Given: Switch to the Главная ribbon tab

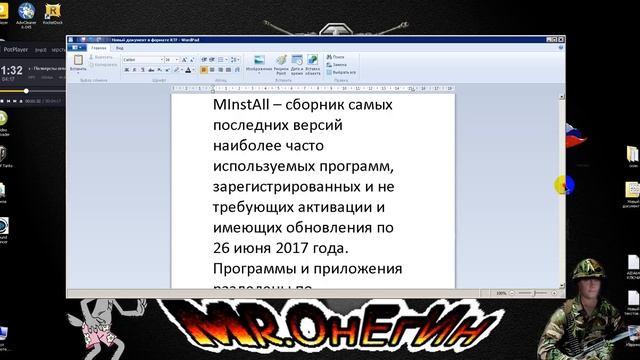Looking at the screenshot, I should pyautogui.click(x=99, y=48).
